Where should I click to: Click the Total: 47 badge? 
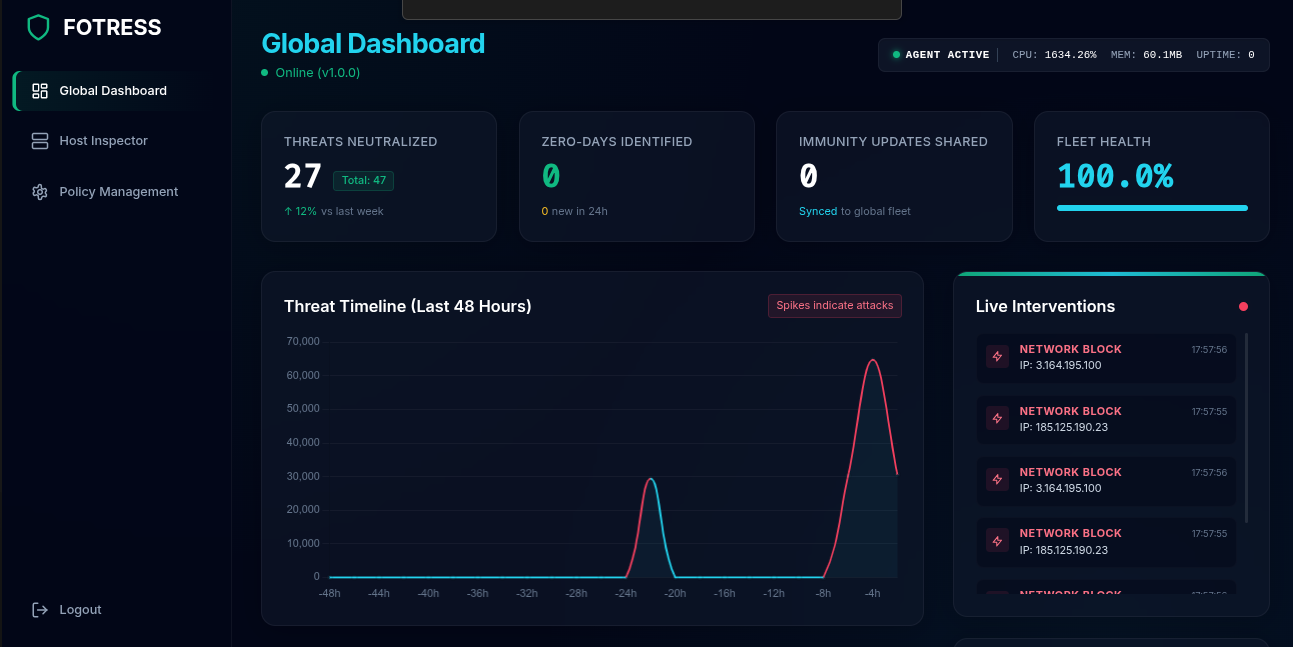(363, 181)
